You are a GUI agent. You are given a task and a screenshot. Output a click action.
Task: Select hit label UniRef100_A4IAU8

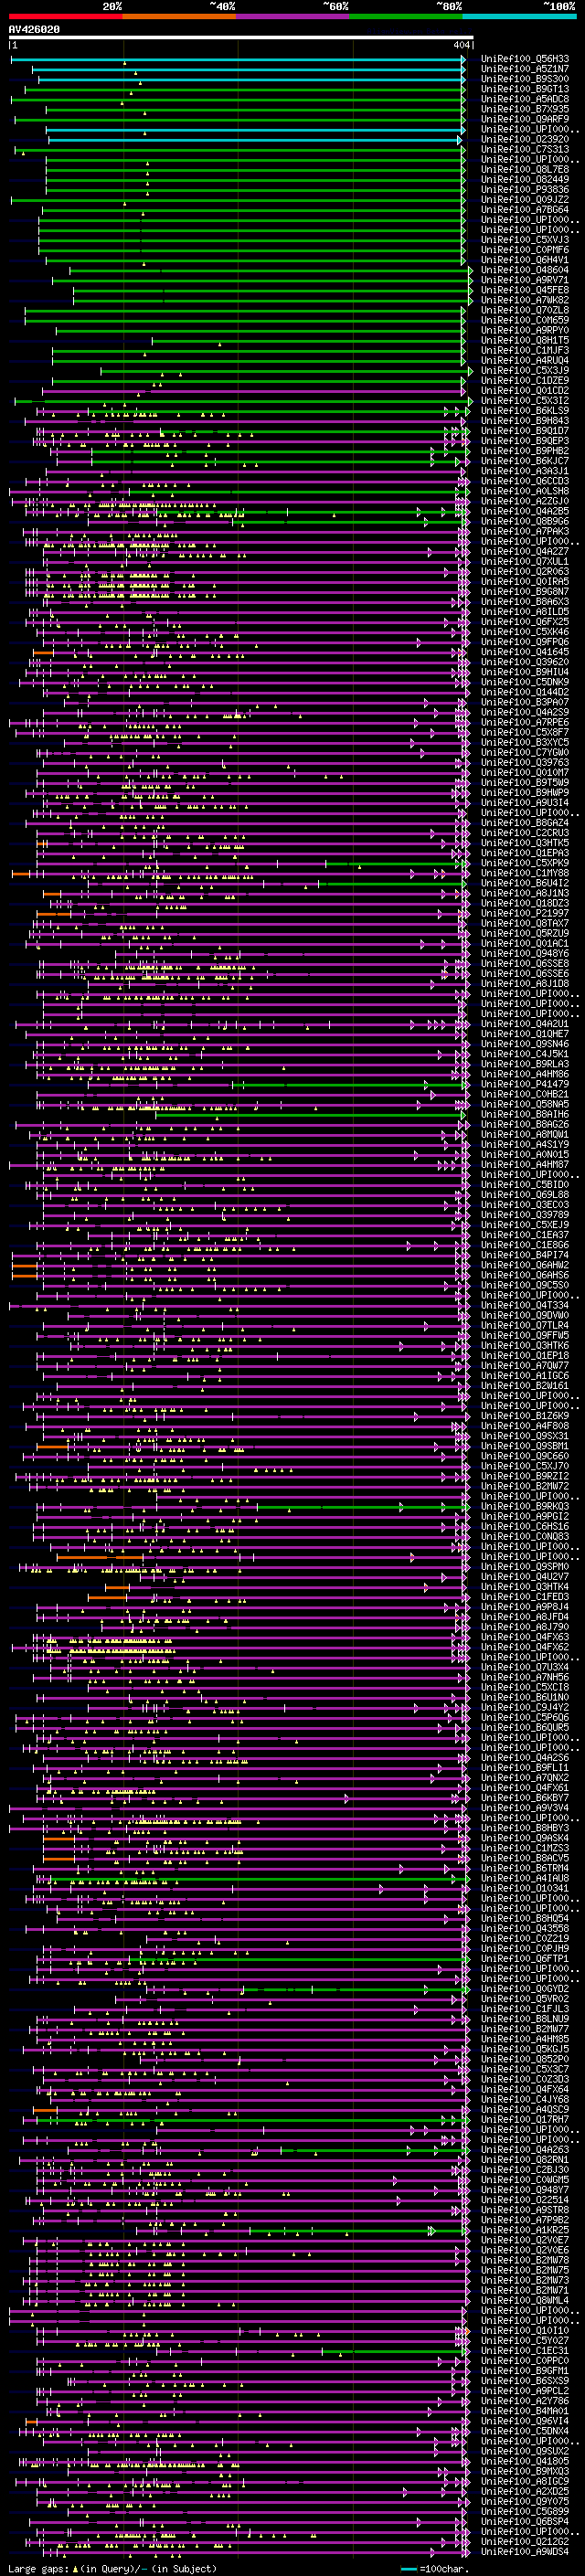525,1878
